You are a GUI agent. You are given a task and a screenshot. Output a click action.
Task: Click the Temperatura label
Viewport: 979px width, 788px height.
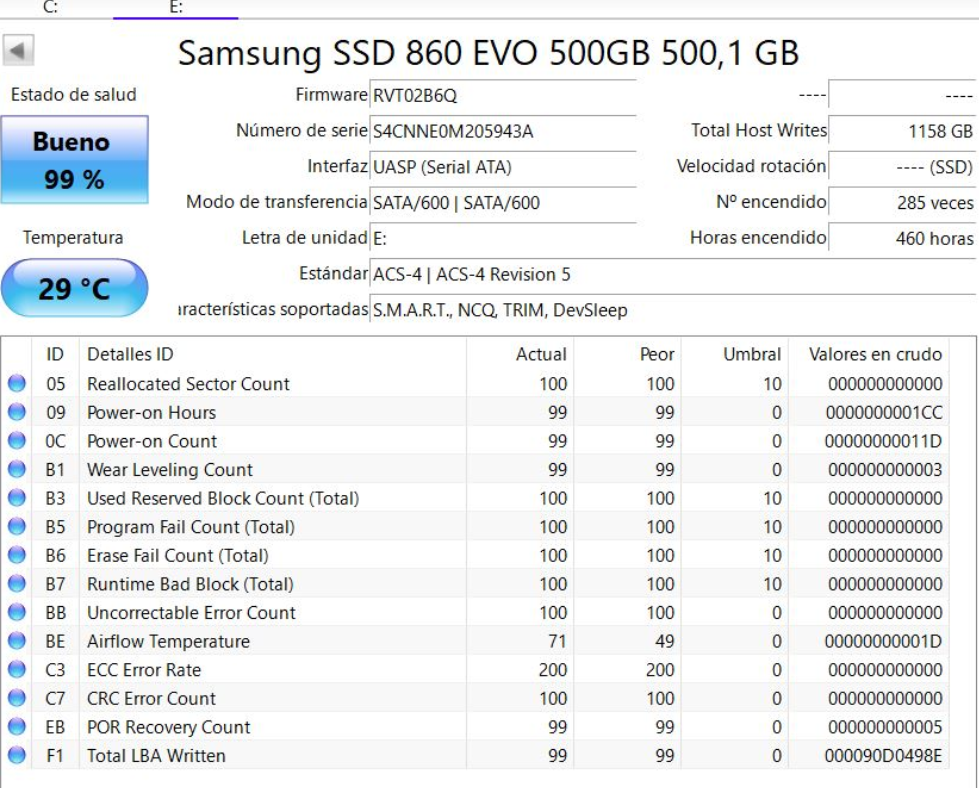[73, 237]
